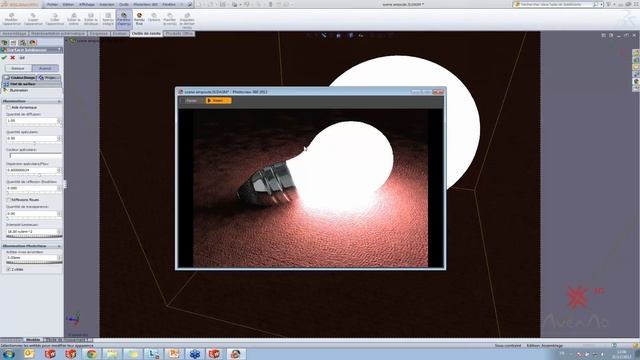The height and width of the screenshot is (360, 640).
Task: Open search box dropdown arrow
Action: click(x=601, y=4)
